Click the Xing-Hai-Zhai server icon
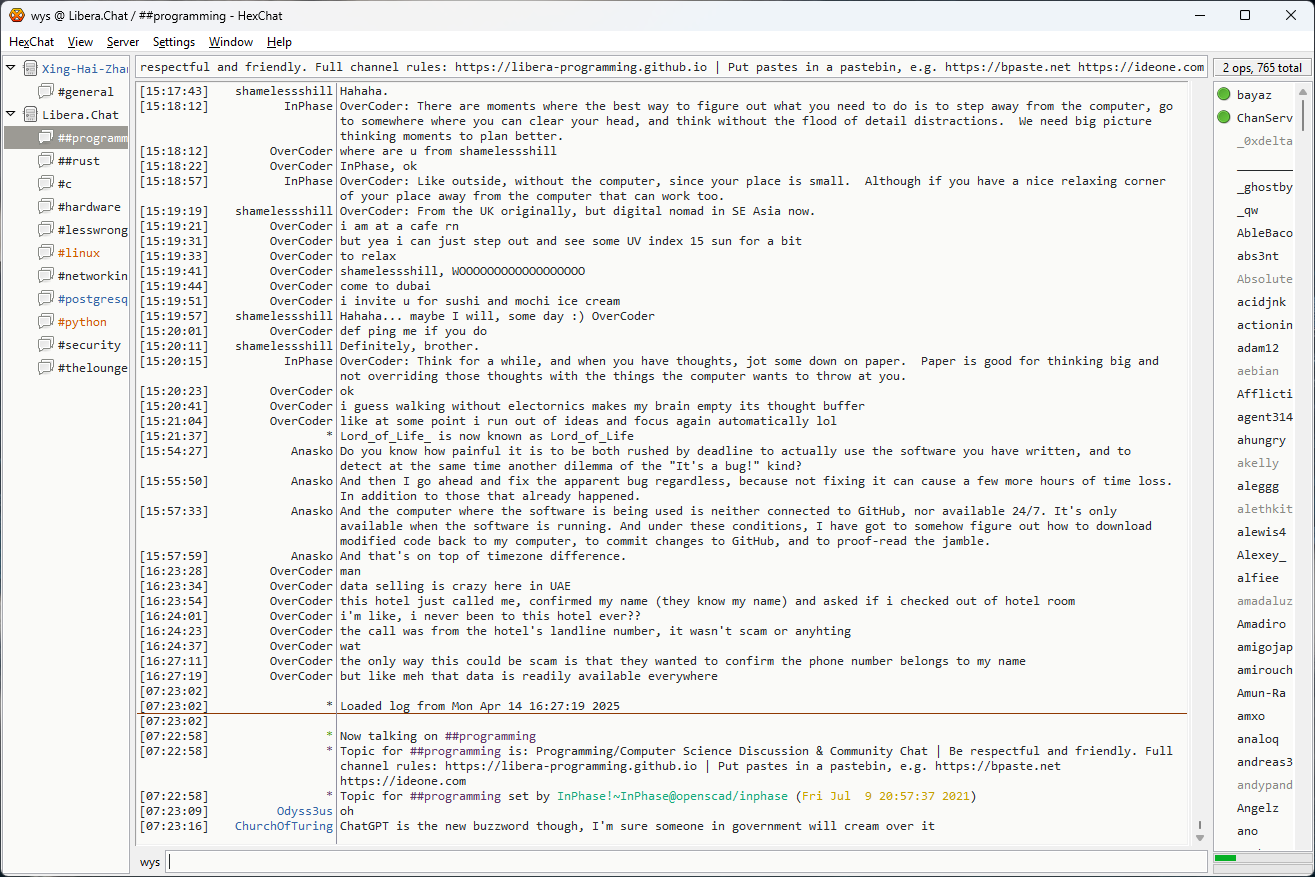The width and height of the screenshot is (1315, 877). pos(30,68)
